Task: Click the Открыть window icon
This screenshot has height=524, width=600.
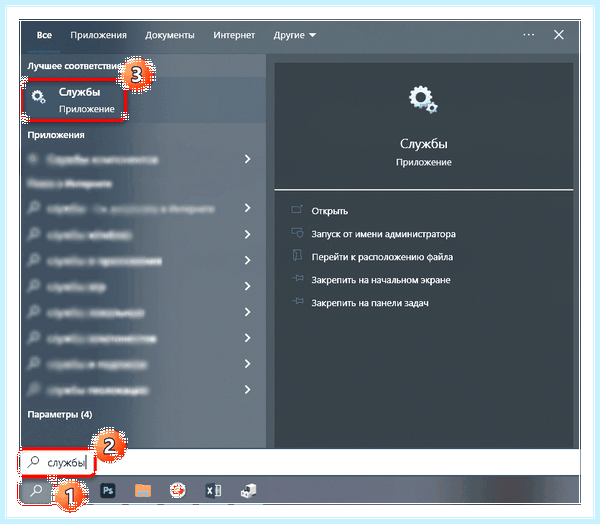Action: point(297,210)
